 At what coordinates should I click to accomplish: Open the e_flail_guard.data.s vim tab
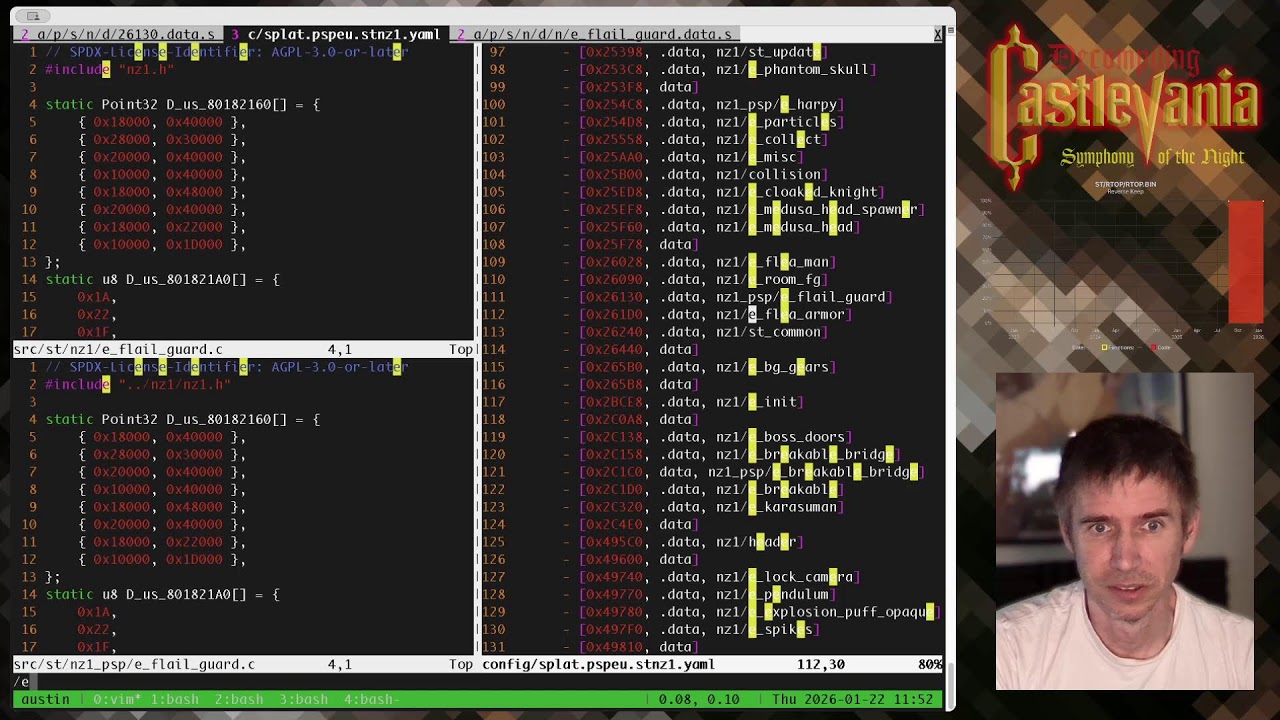coord(594,34)
